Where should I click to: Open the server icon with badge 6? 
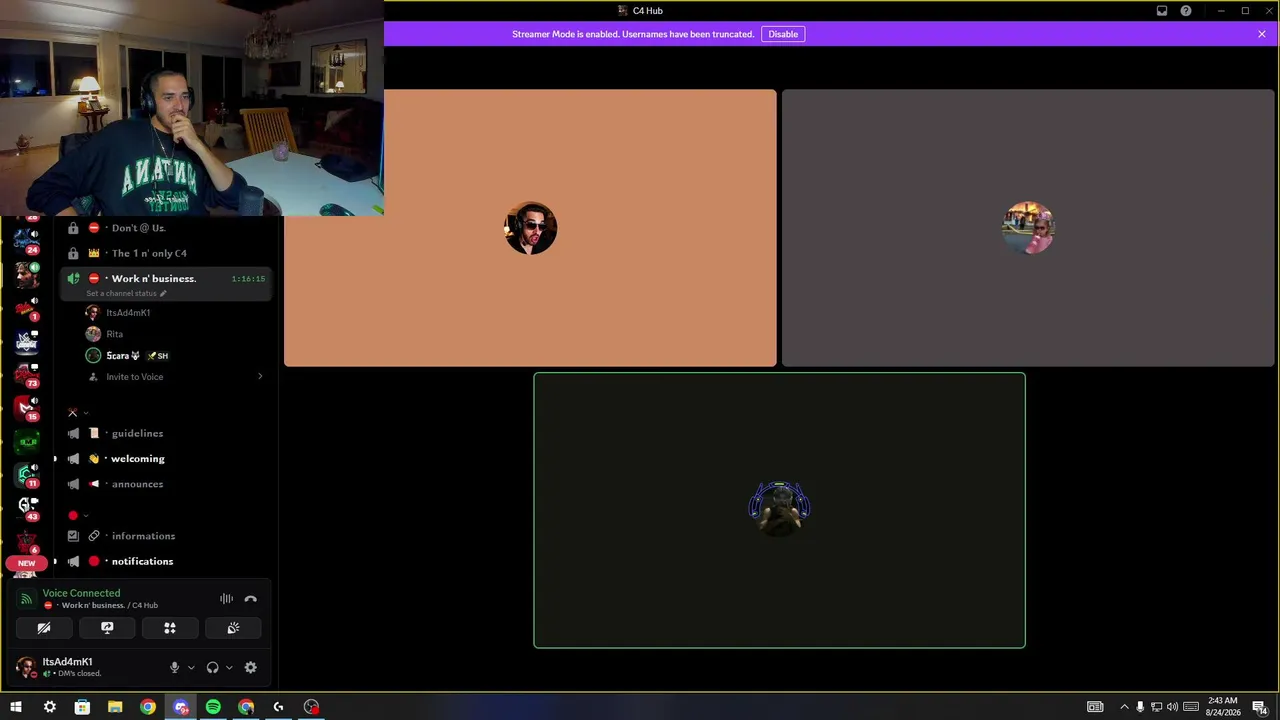pyautogui.click(x=27, y=541)
